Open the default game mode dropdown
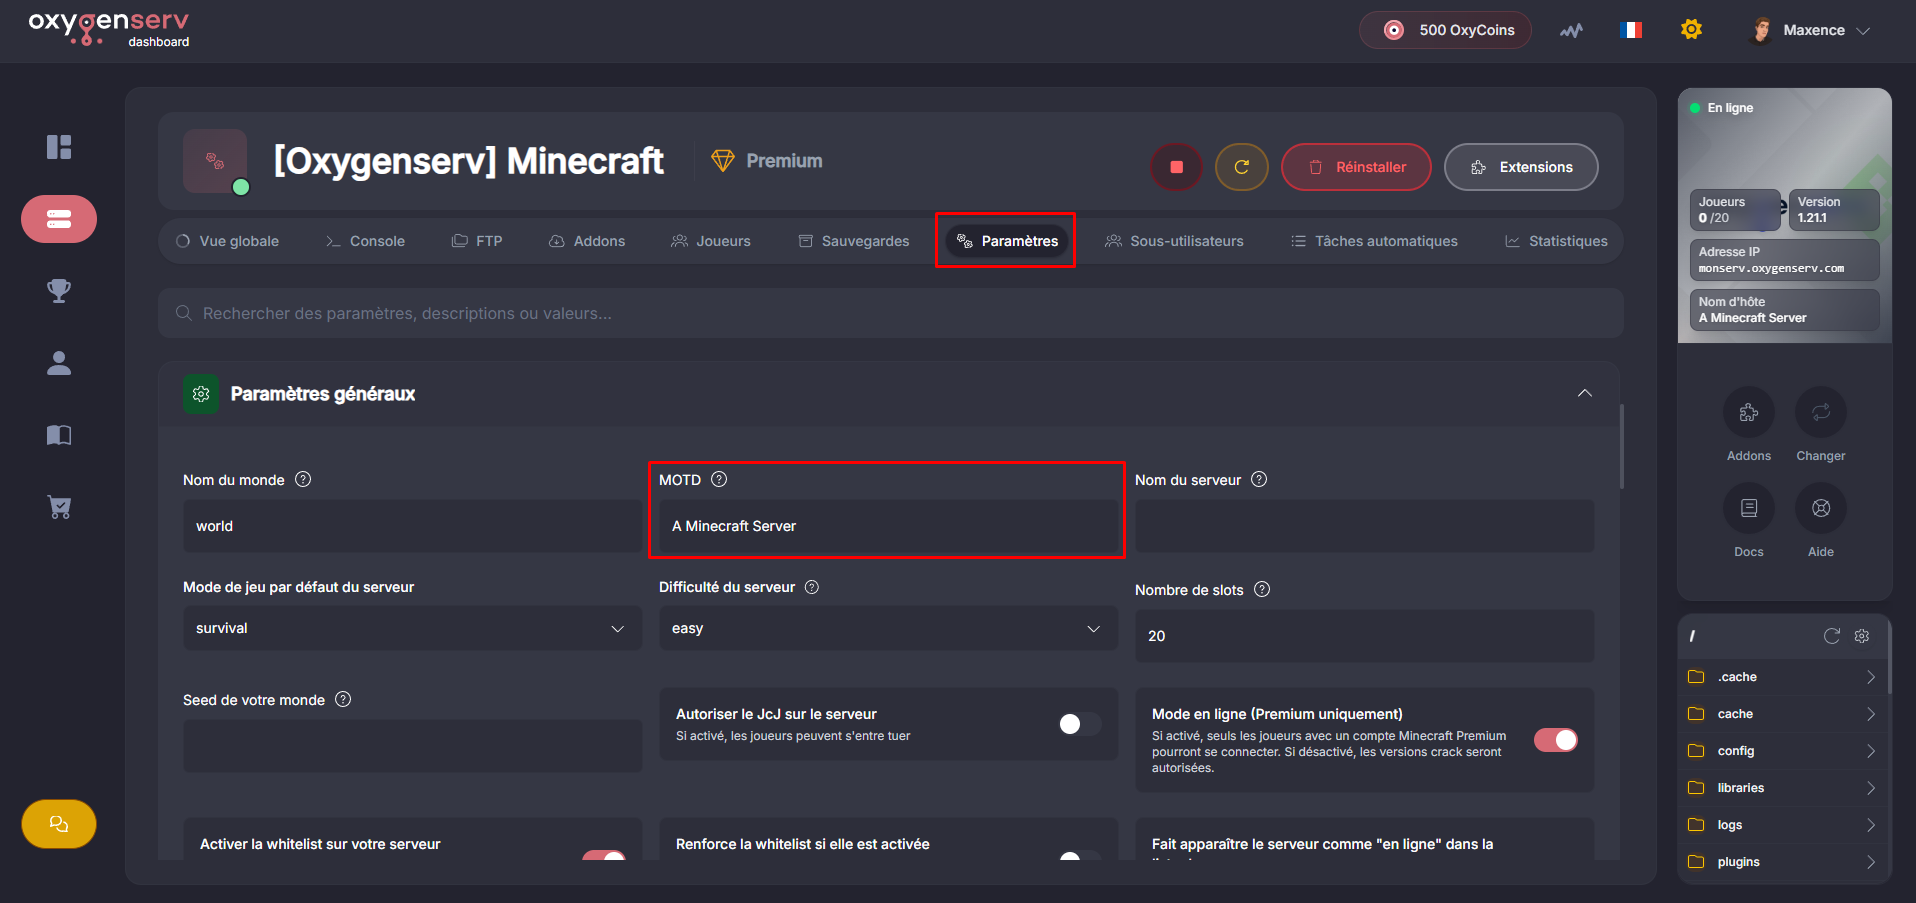The height and width of the screenshot is (903, 1916). [411, 628]
